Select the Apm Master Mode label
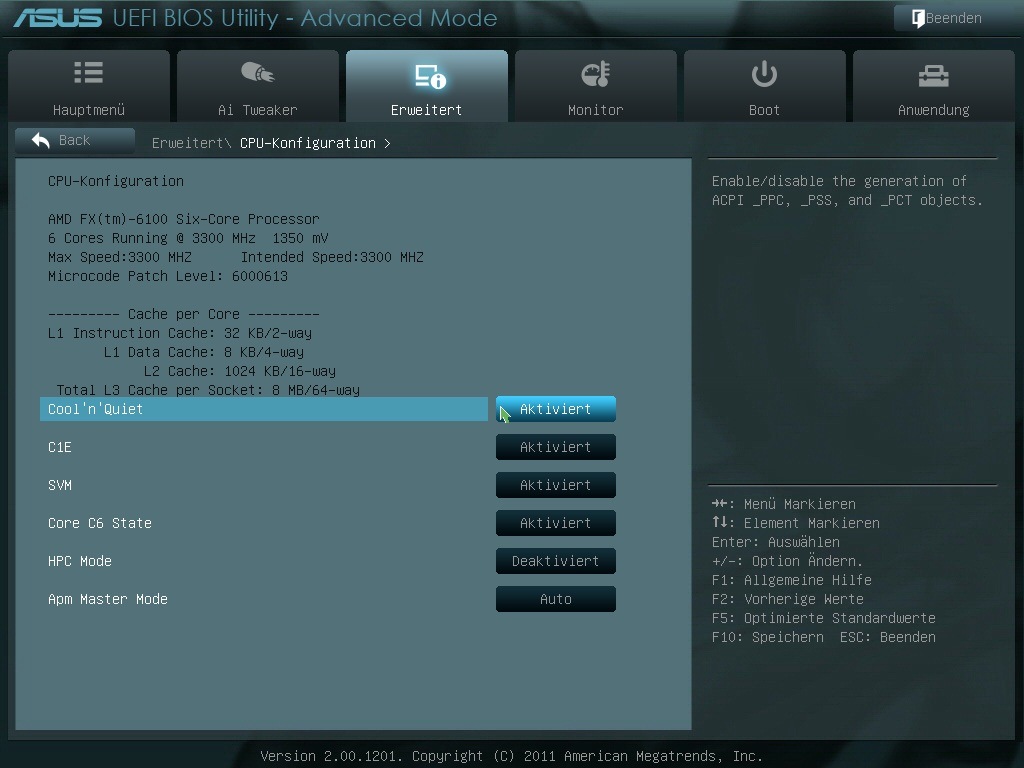 pyautogui.click(x=108, y=599)
